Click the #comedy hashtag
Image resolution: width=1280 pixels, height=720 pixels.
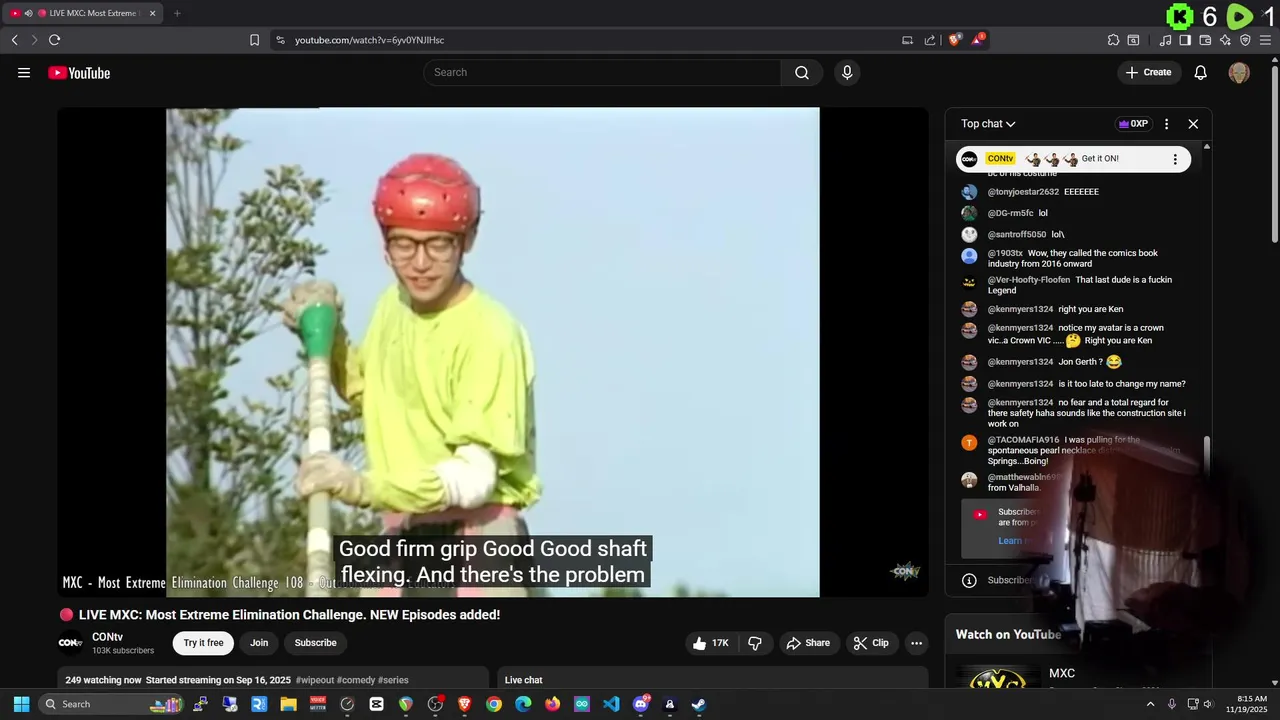coord(355,680)
